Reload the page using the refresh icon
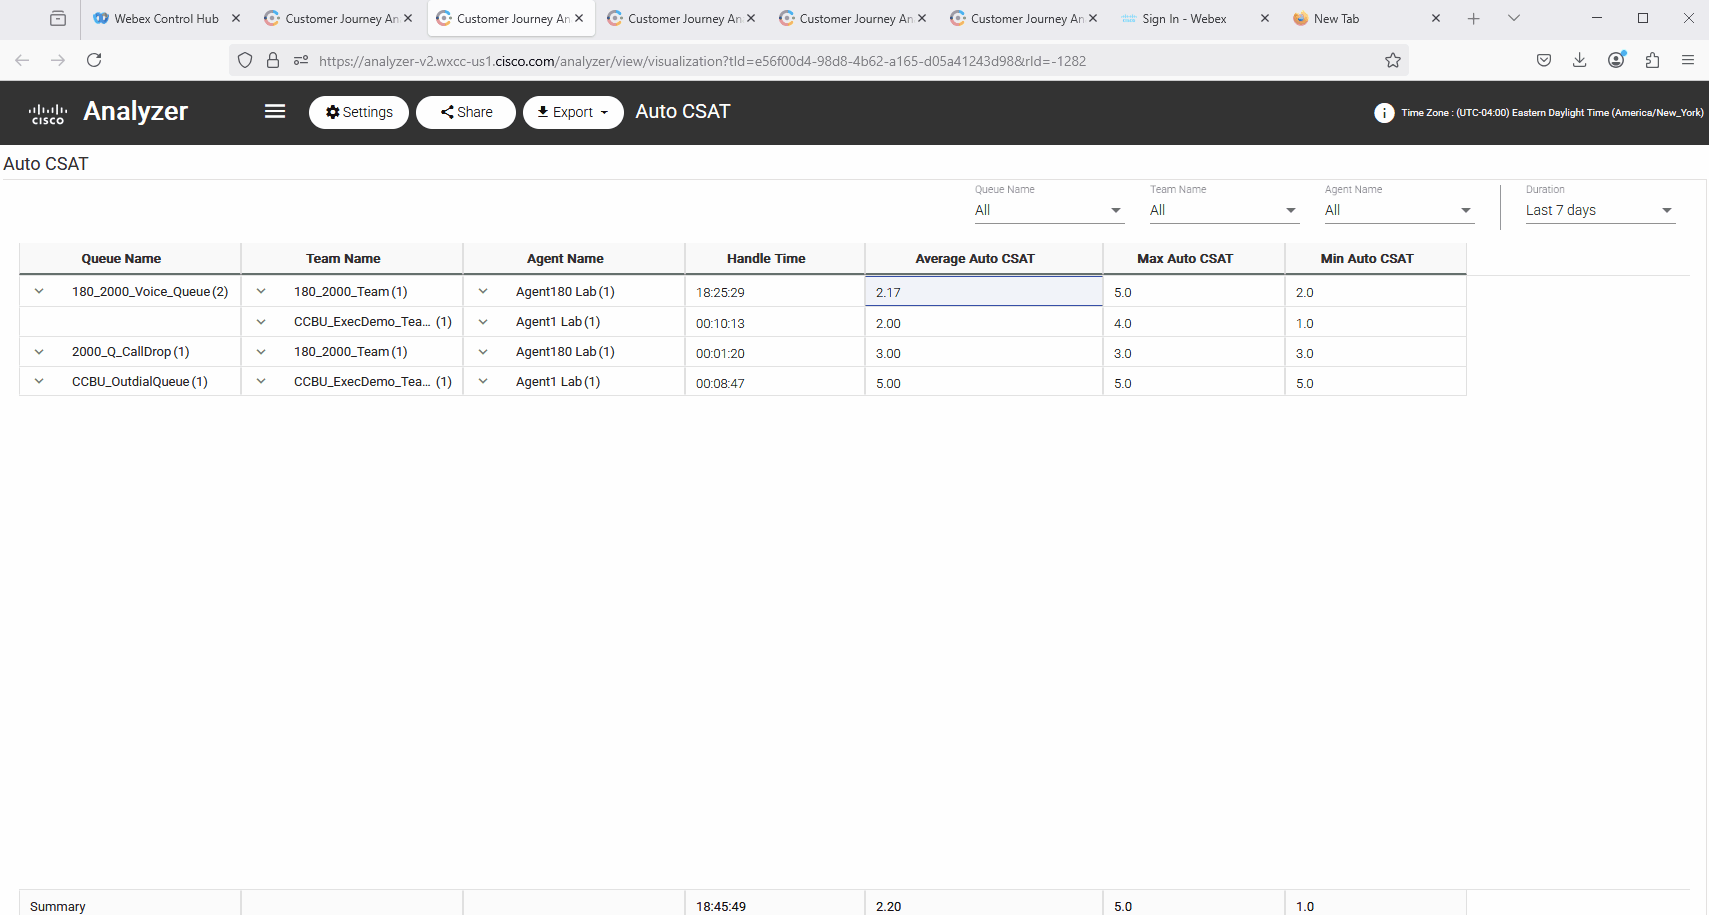 click(x=94, y=60)
